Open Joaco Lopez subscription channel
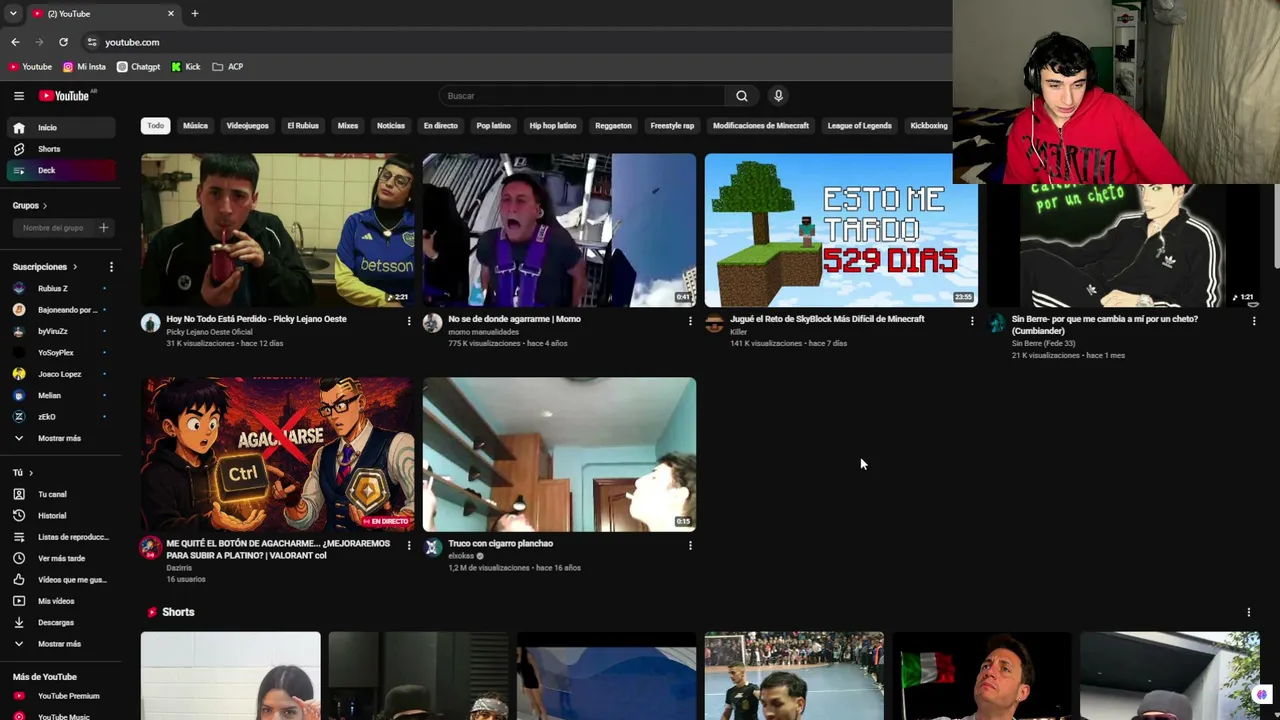This screenshot has width=1280, height=720. click(x=60, y=374)
